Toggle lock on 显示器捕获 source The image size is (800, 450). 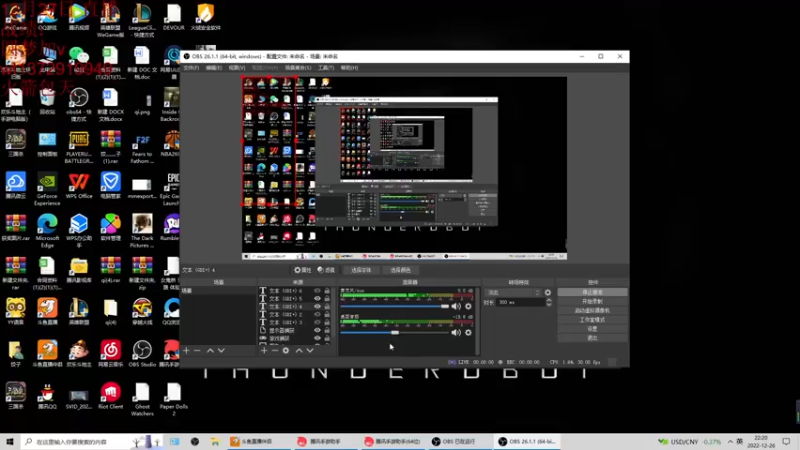[327, 330]
